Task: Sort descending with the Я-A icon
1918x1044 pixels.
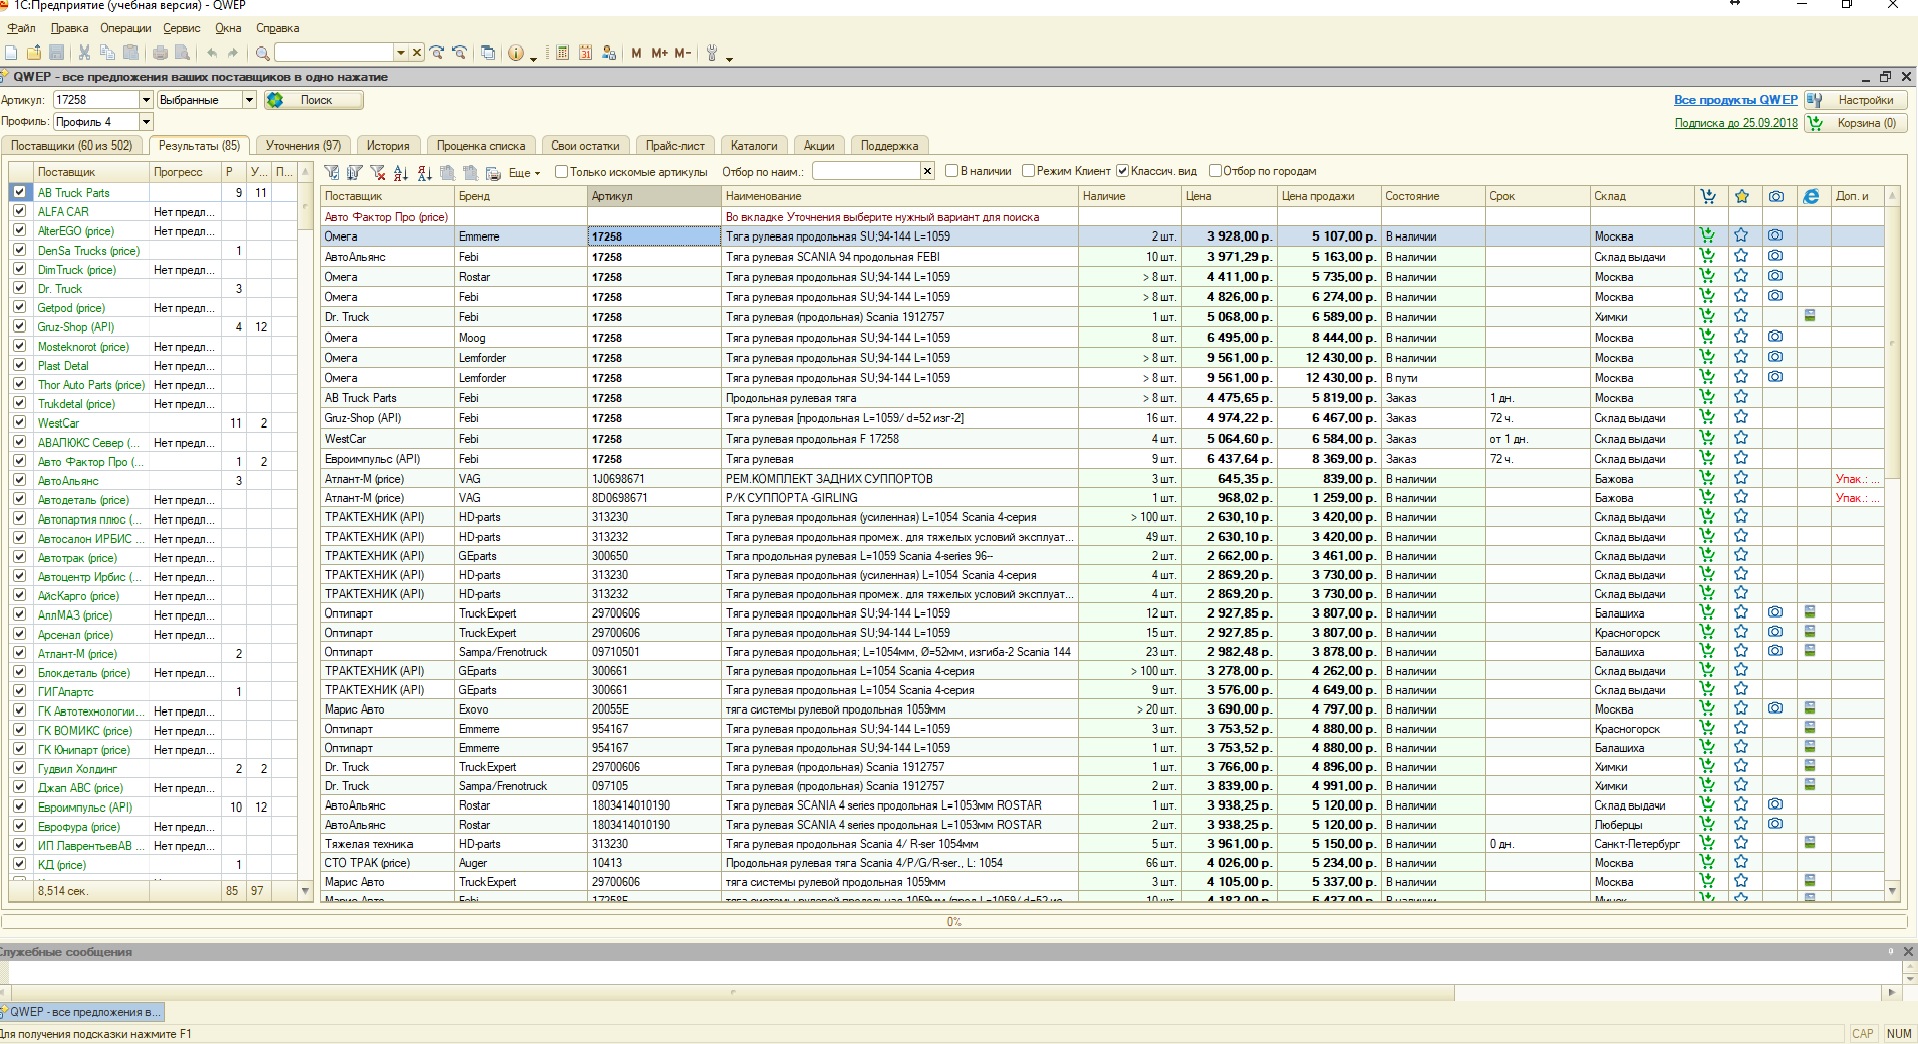Action: tap(424, 172)
